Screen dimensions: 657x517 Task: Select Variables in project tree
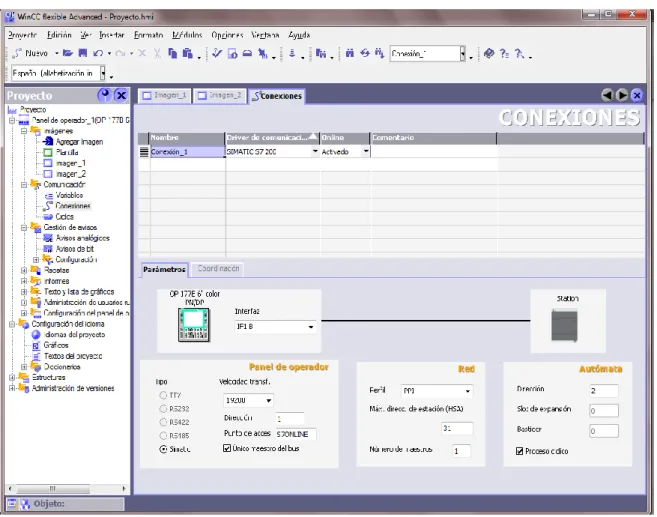point(69,195)
